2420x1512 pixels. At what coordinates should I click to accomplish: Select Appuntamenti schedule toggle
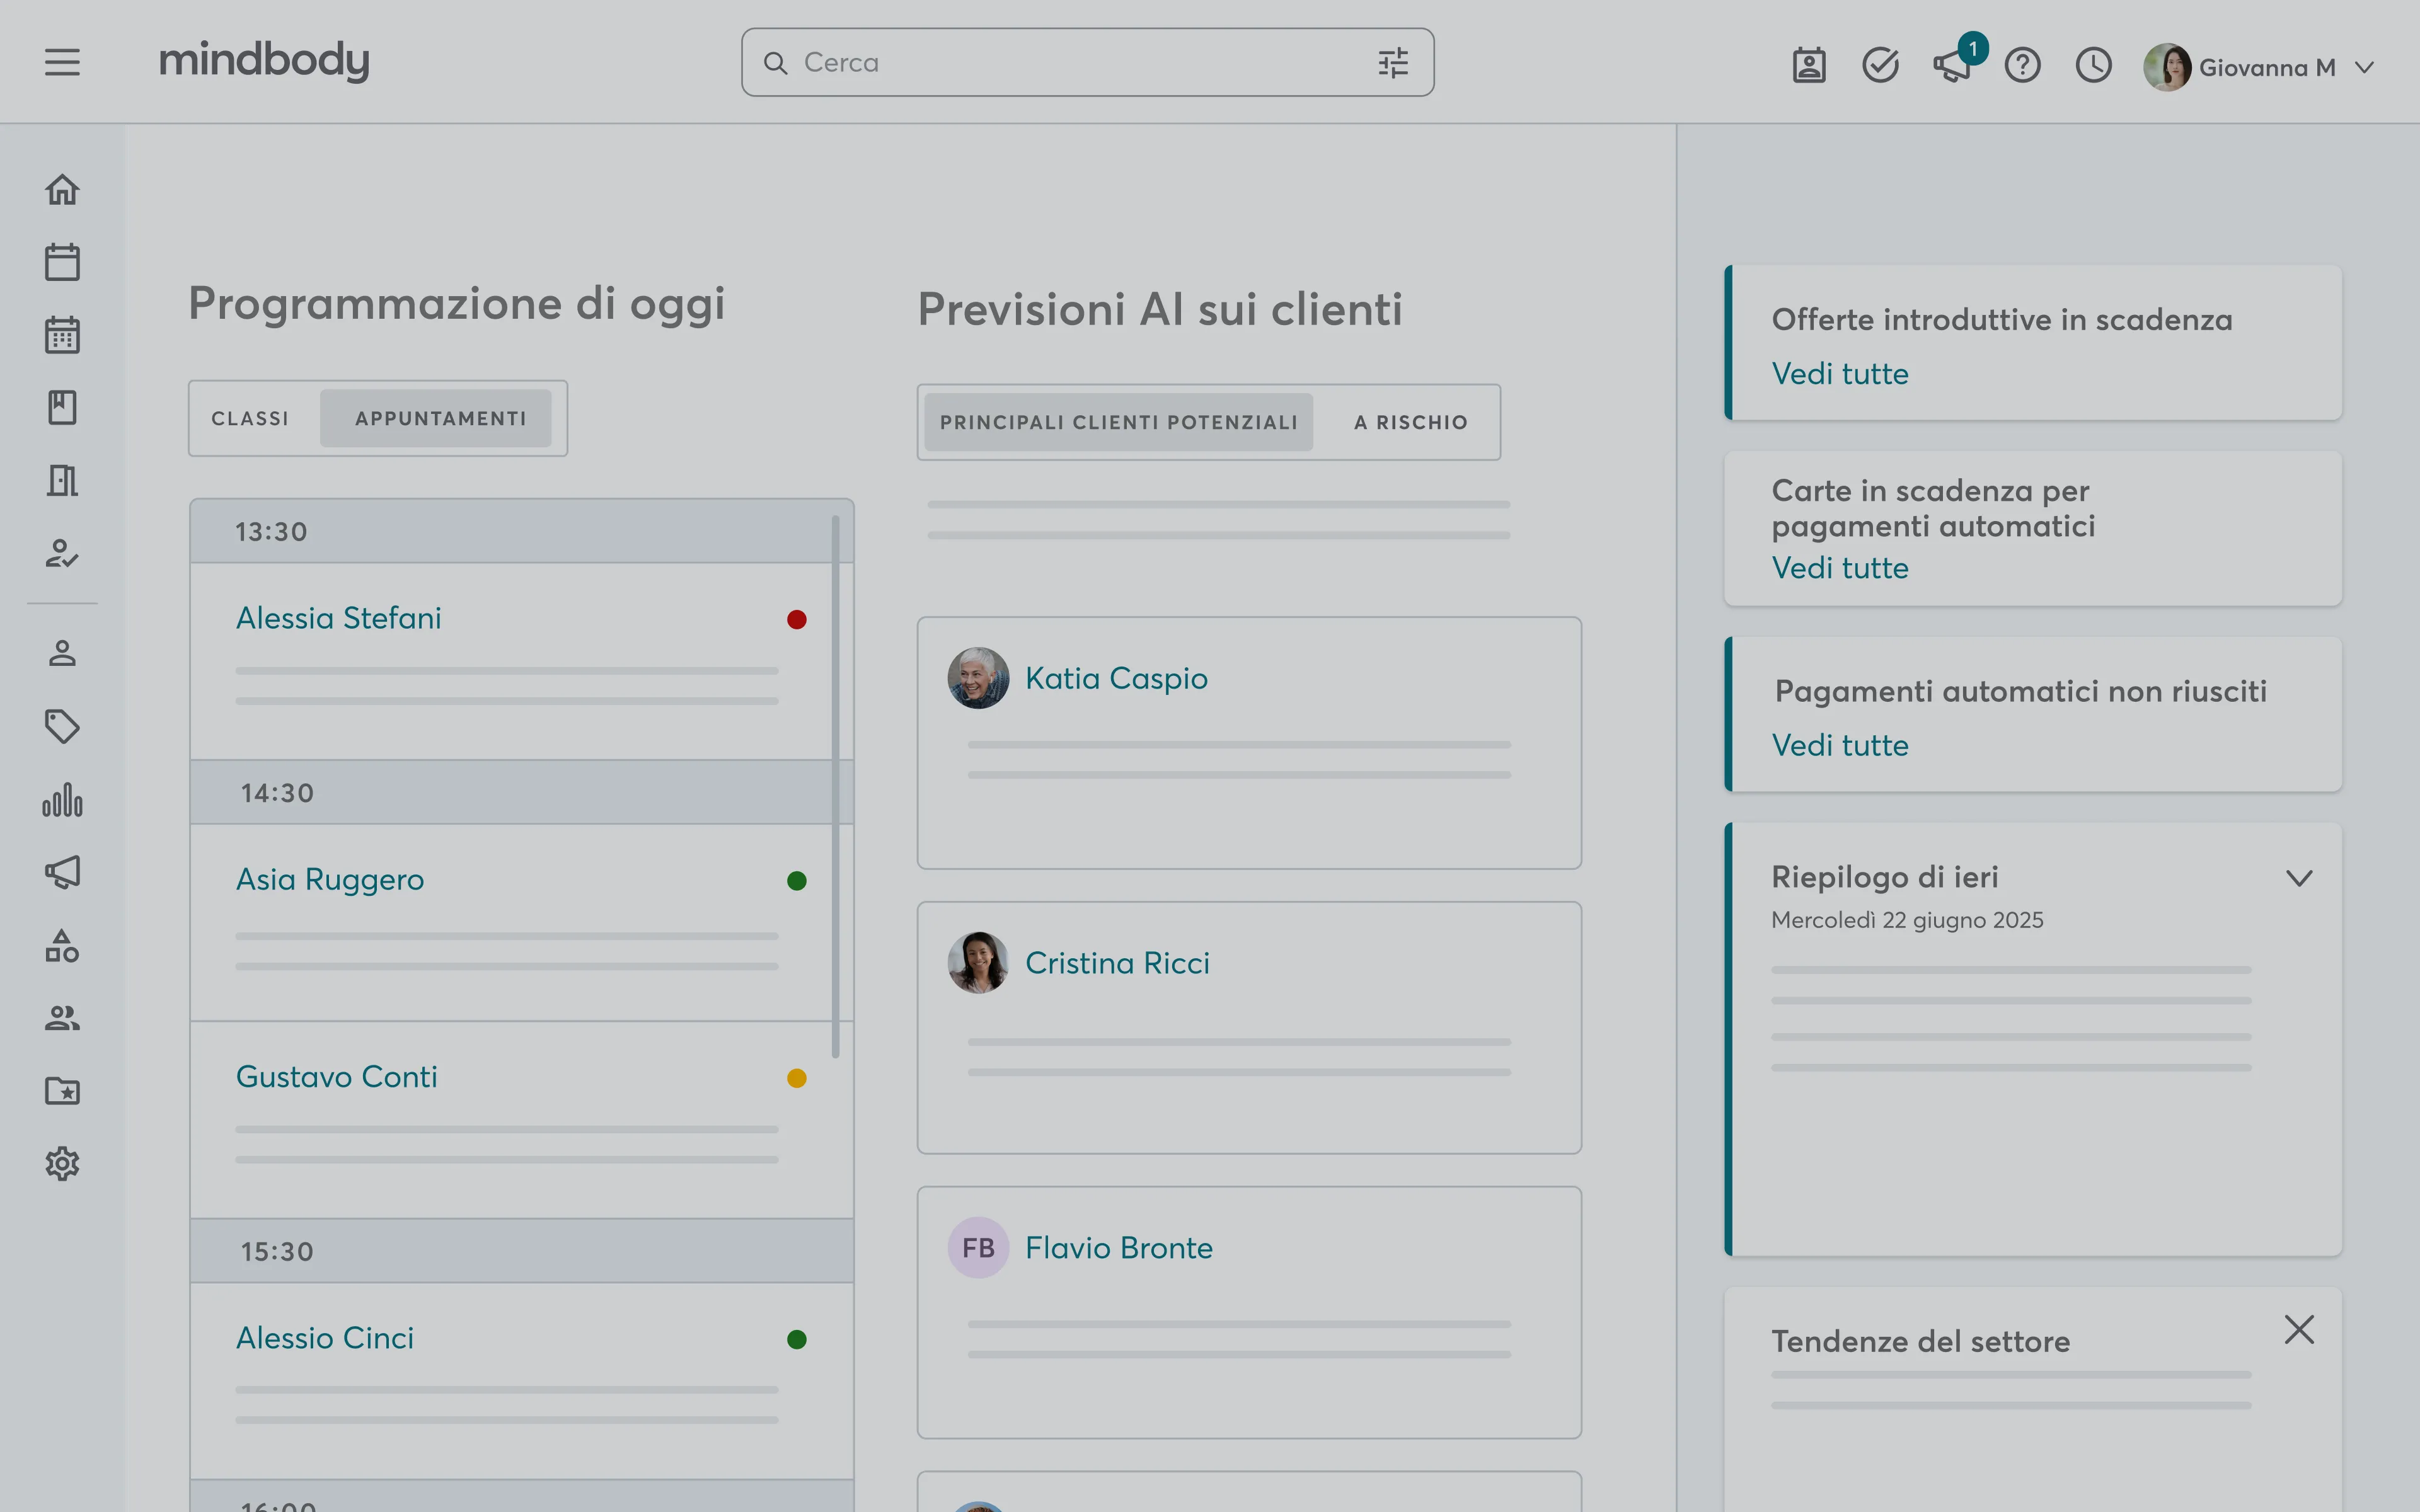(x=440, y=418)
